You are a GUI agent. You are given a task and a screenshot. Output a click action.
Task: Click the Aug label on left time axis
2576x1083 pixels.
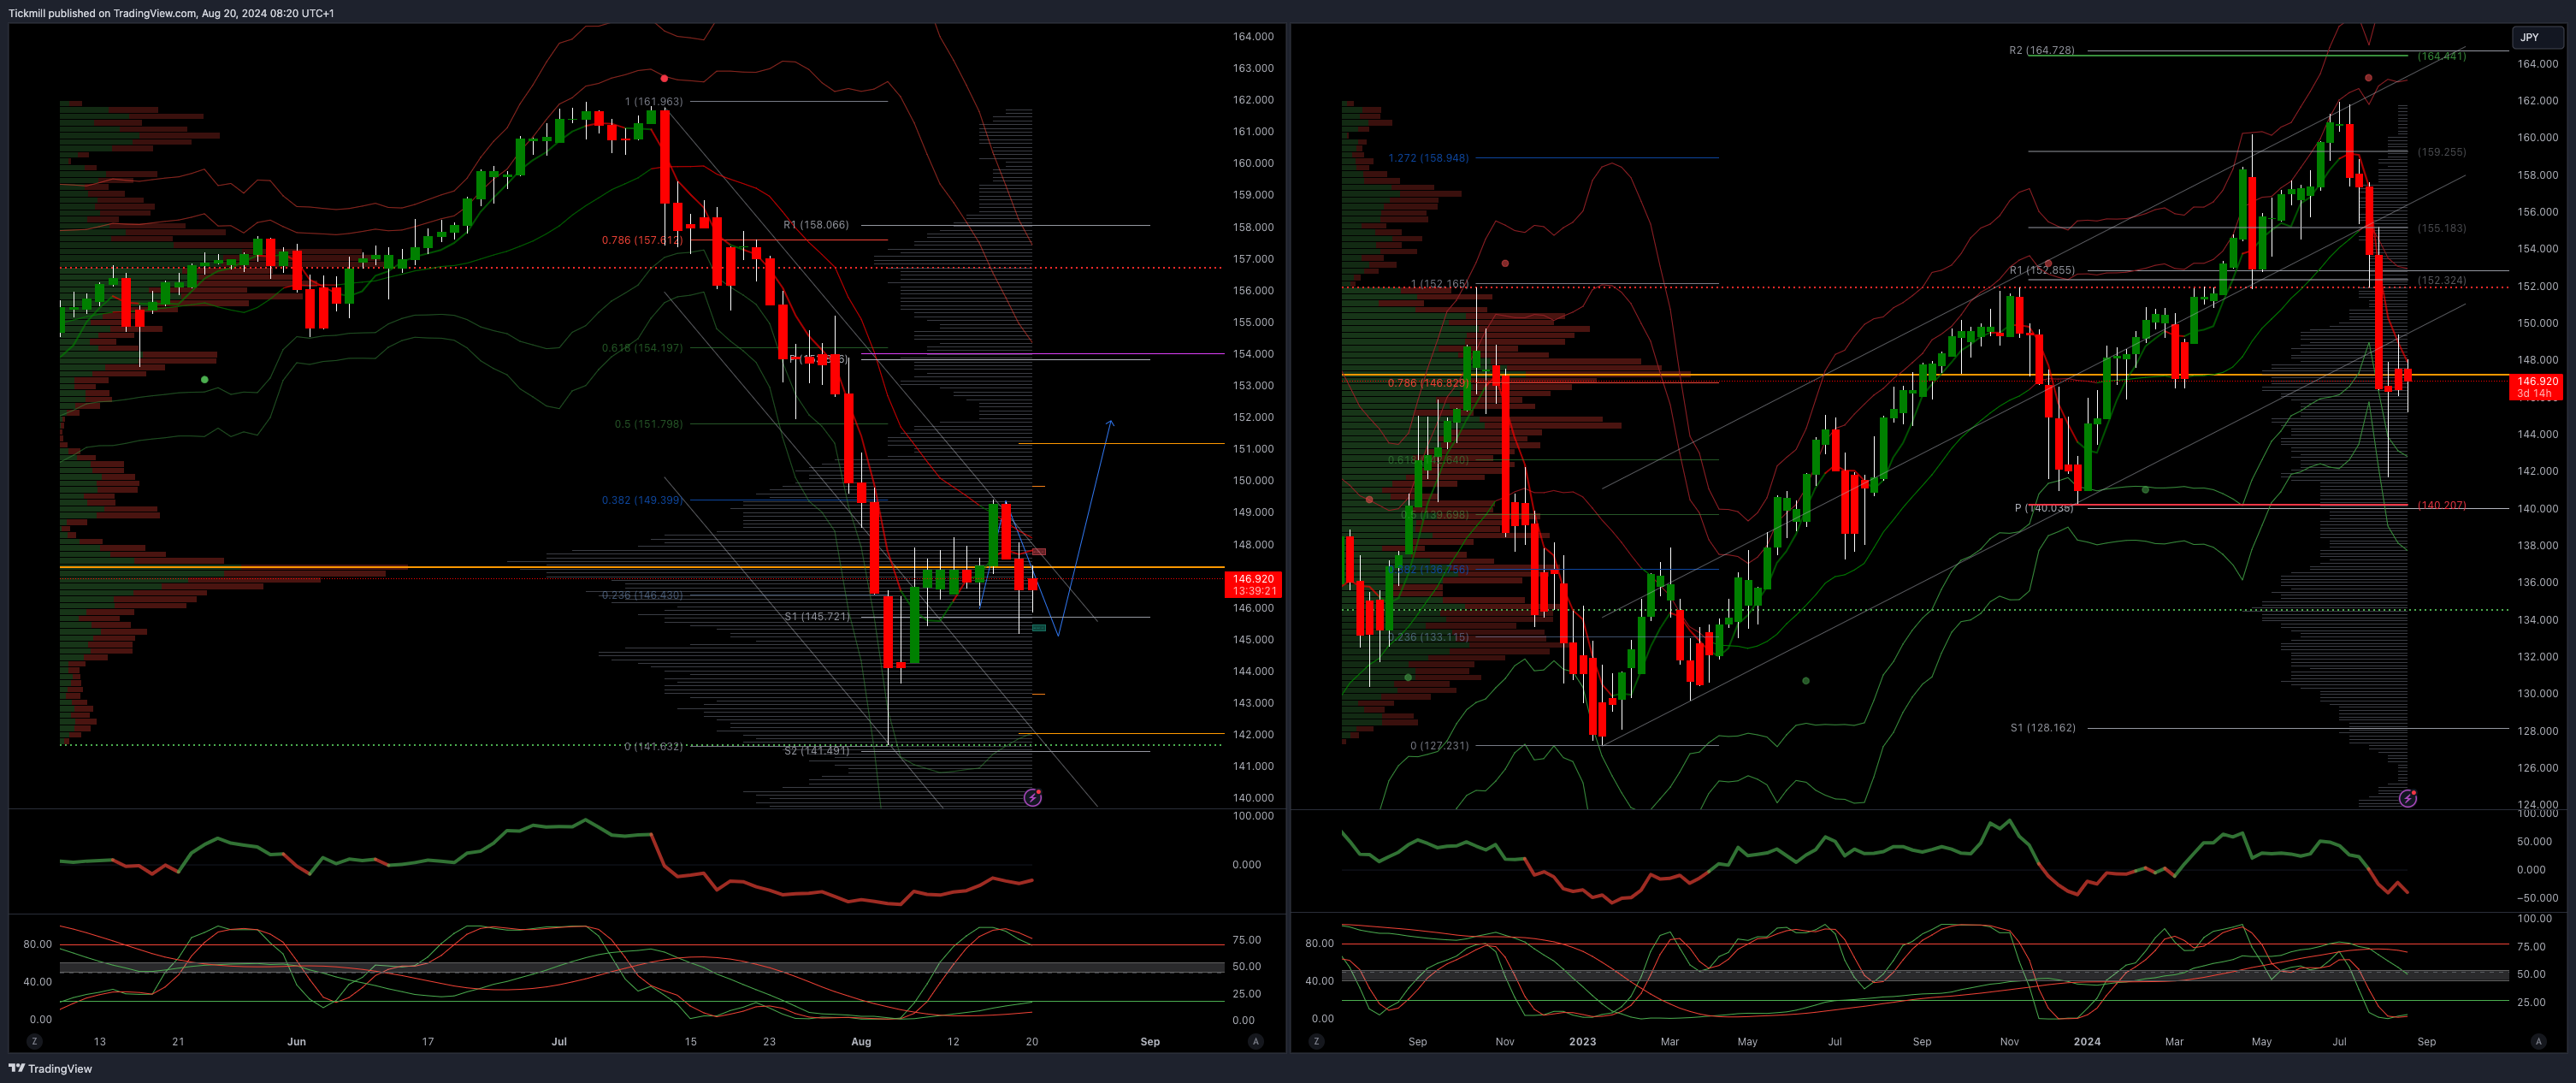[x=861, y=1041]
